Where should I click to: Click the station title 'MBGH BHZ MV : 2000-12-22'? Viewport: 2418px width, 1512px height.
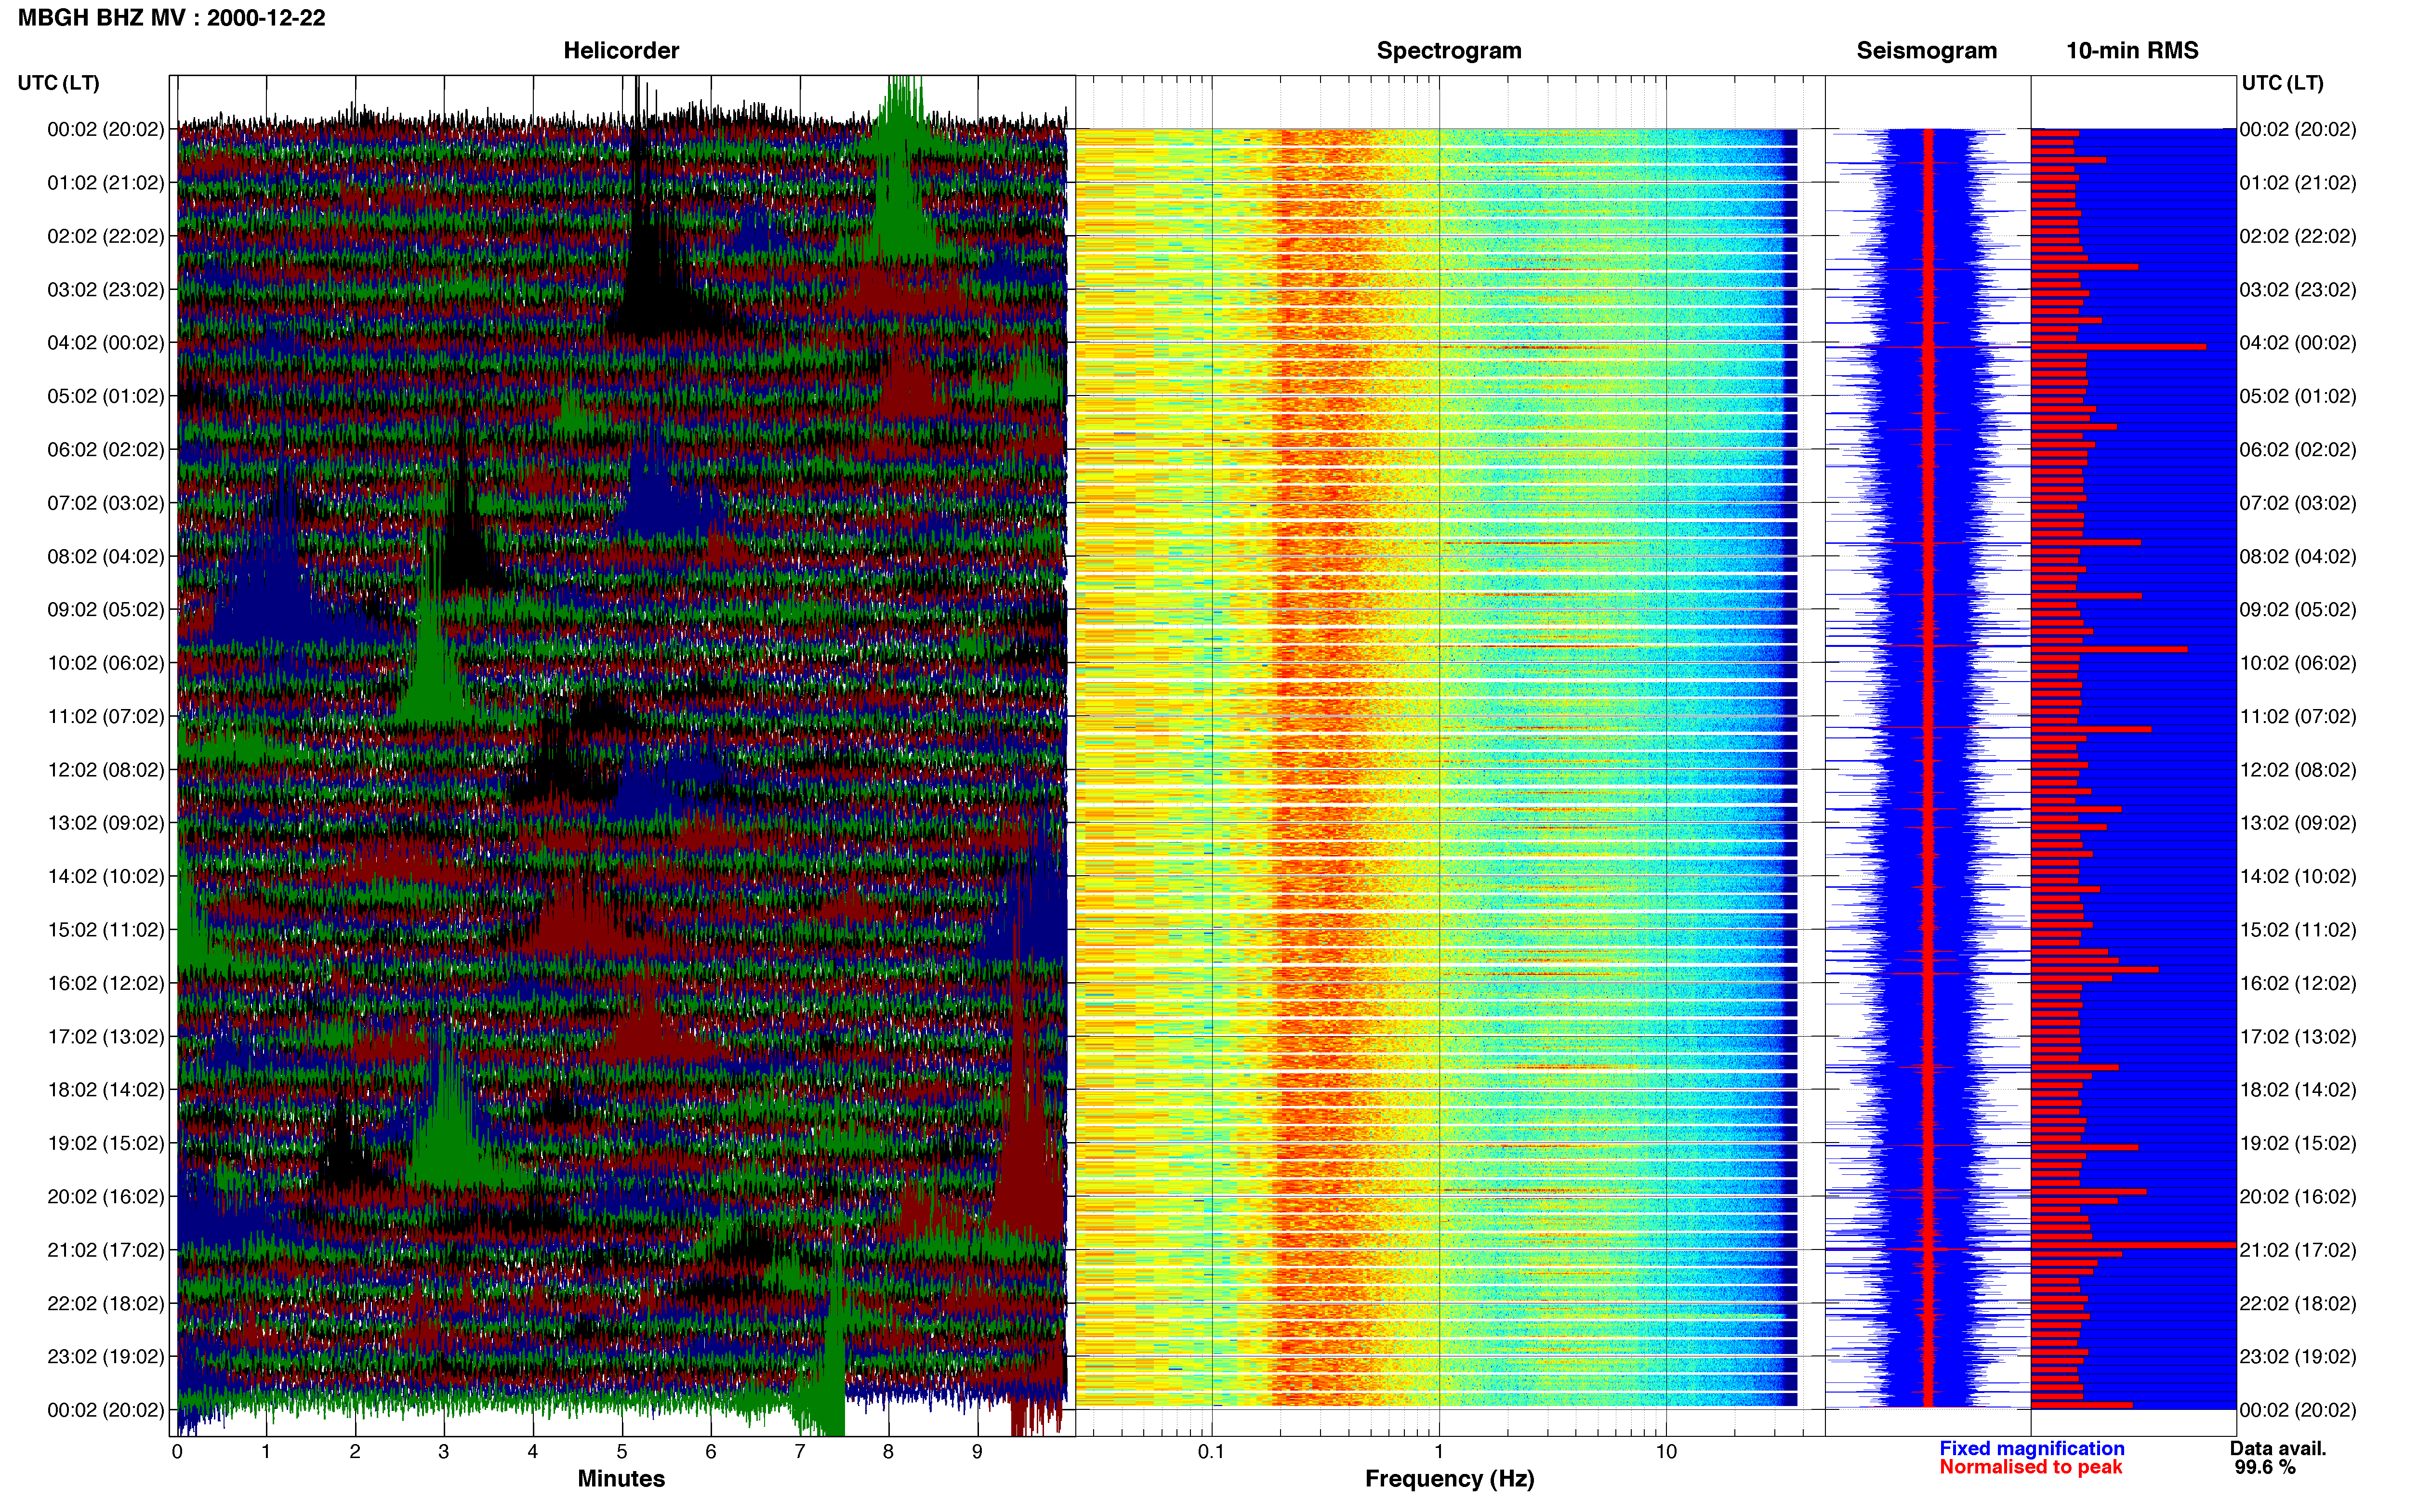click(171, 18)
